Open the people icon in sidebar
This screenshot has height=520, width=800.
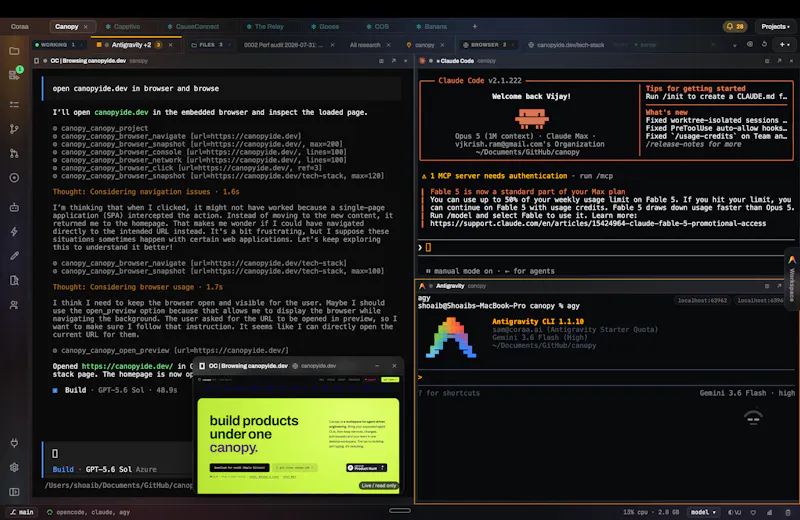(x=14, y=305)
